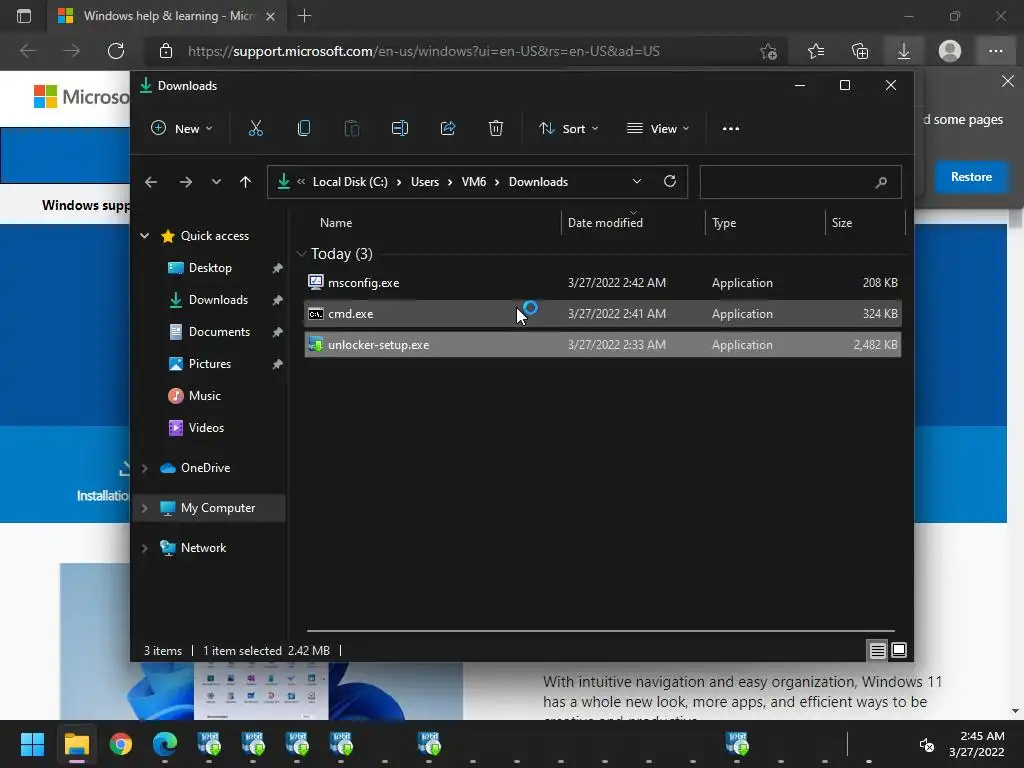Click the Copy icon in Explorer toolbar
Screen dimensions: 1024x768
304,129
